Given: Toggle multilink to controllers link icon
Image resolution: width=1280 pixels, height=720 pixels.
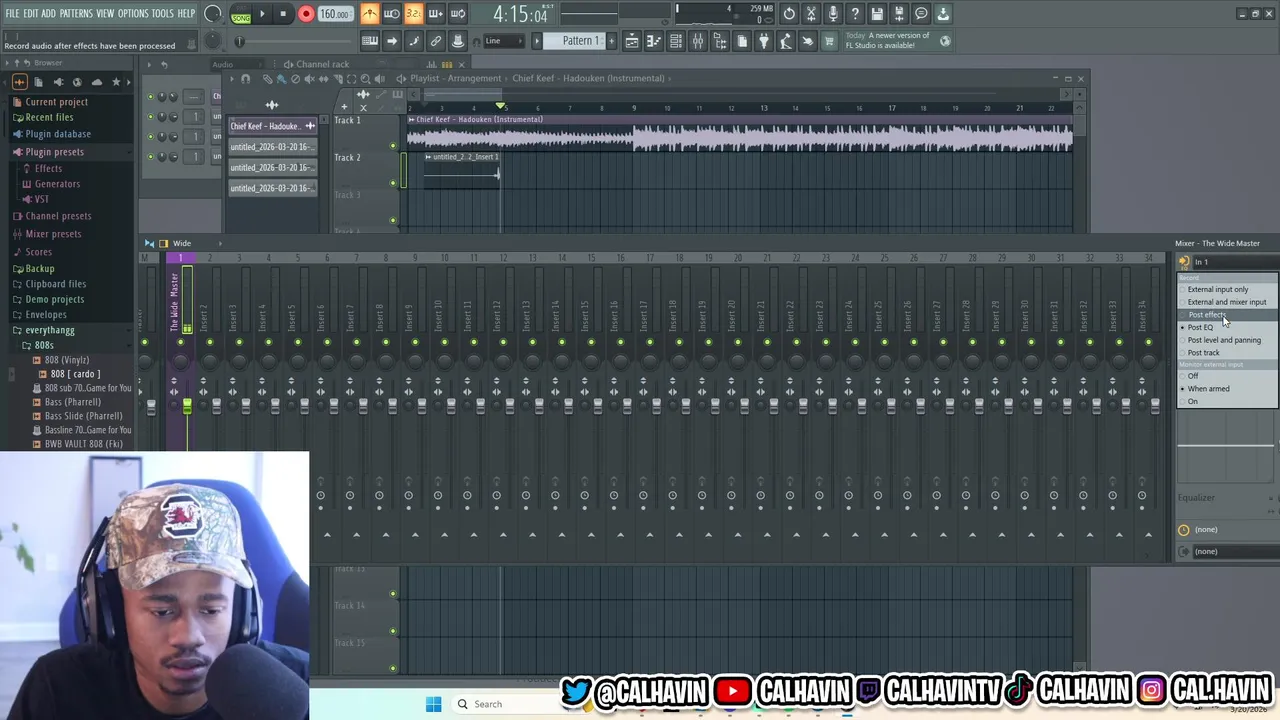Looking at the screenshot, I should pyautogui.click(x=436, y=41).
